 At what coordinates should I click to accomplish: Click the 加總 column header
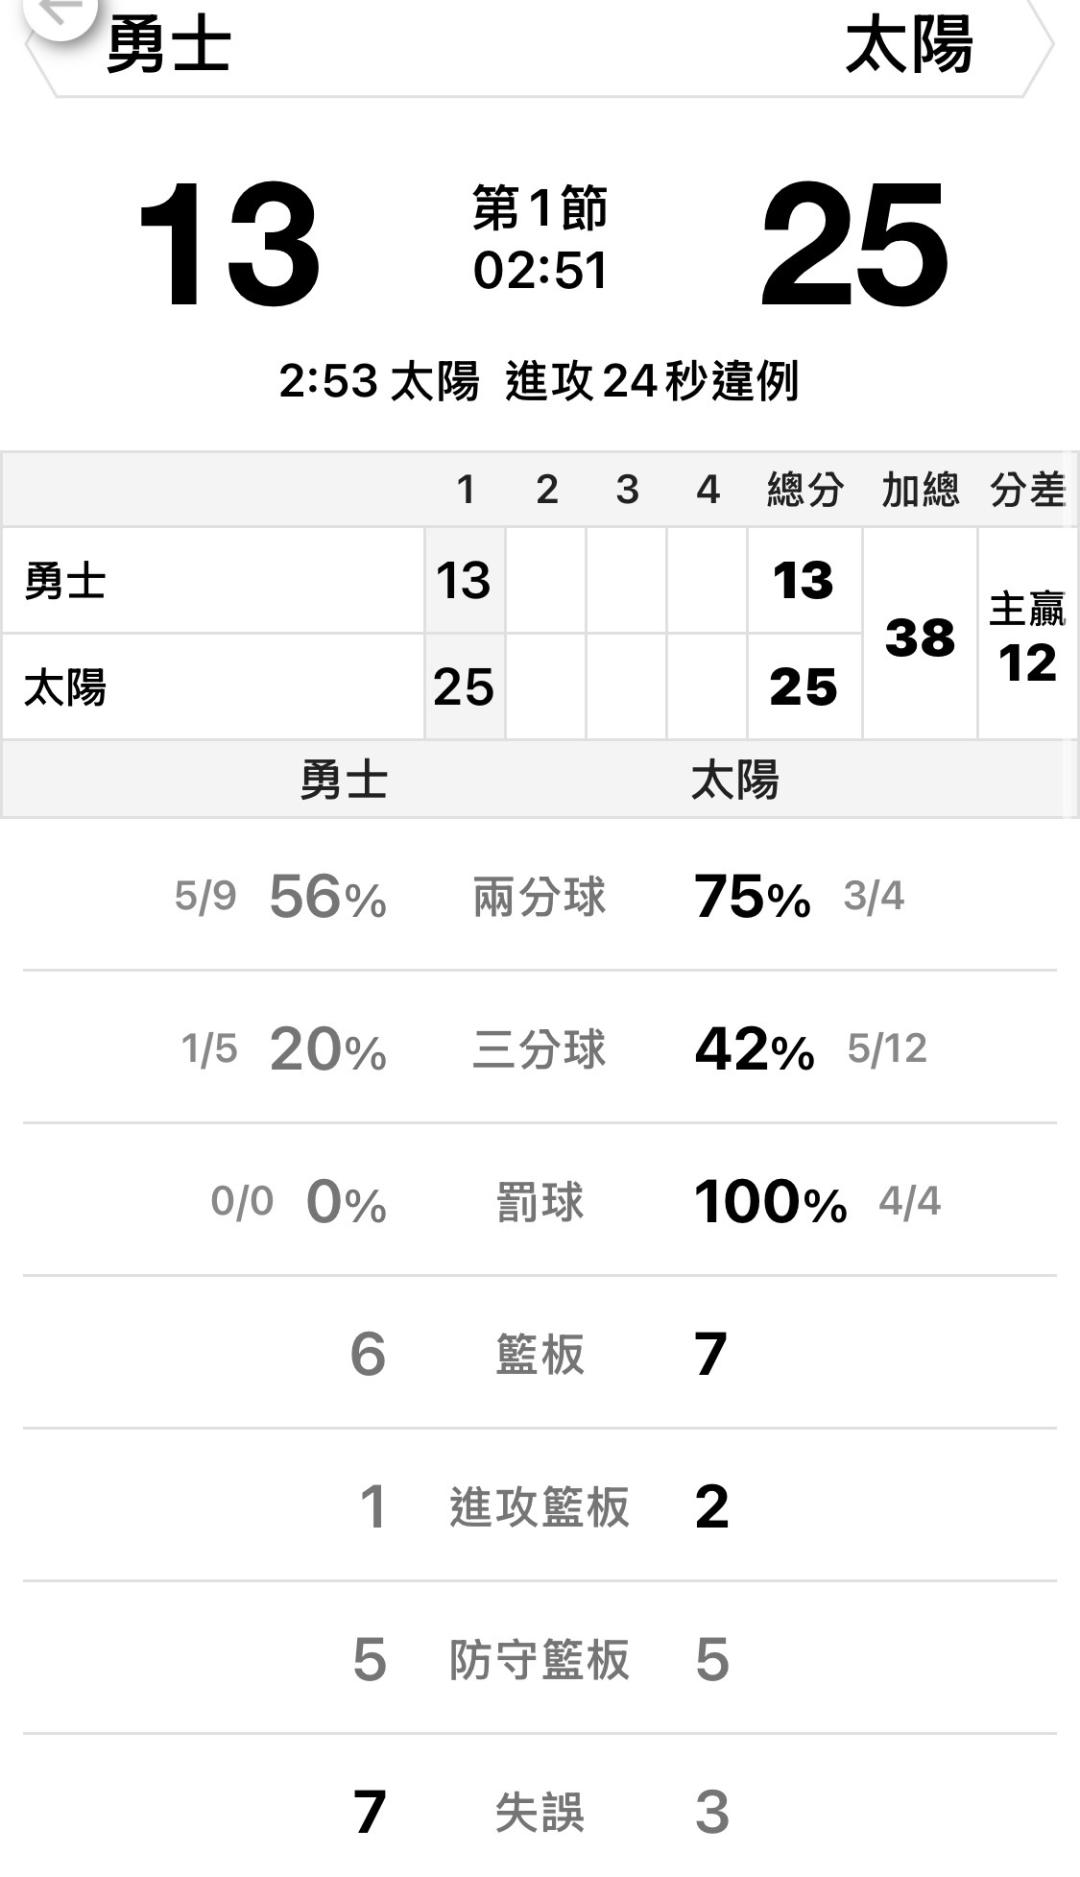pos(920,490)
